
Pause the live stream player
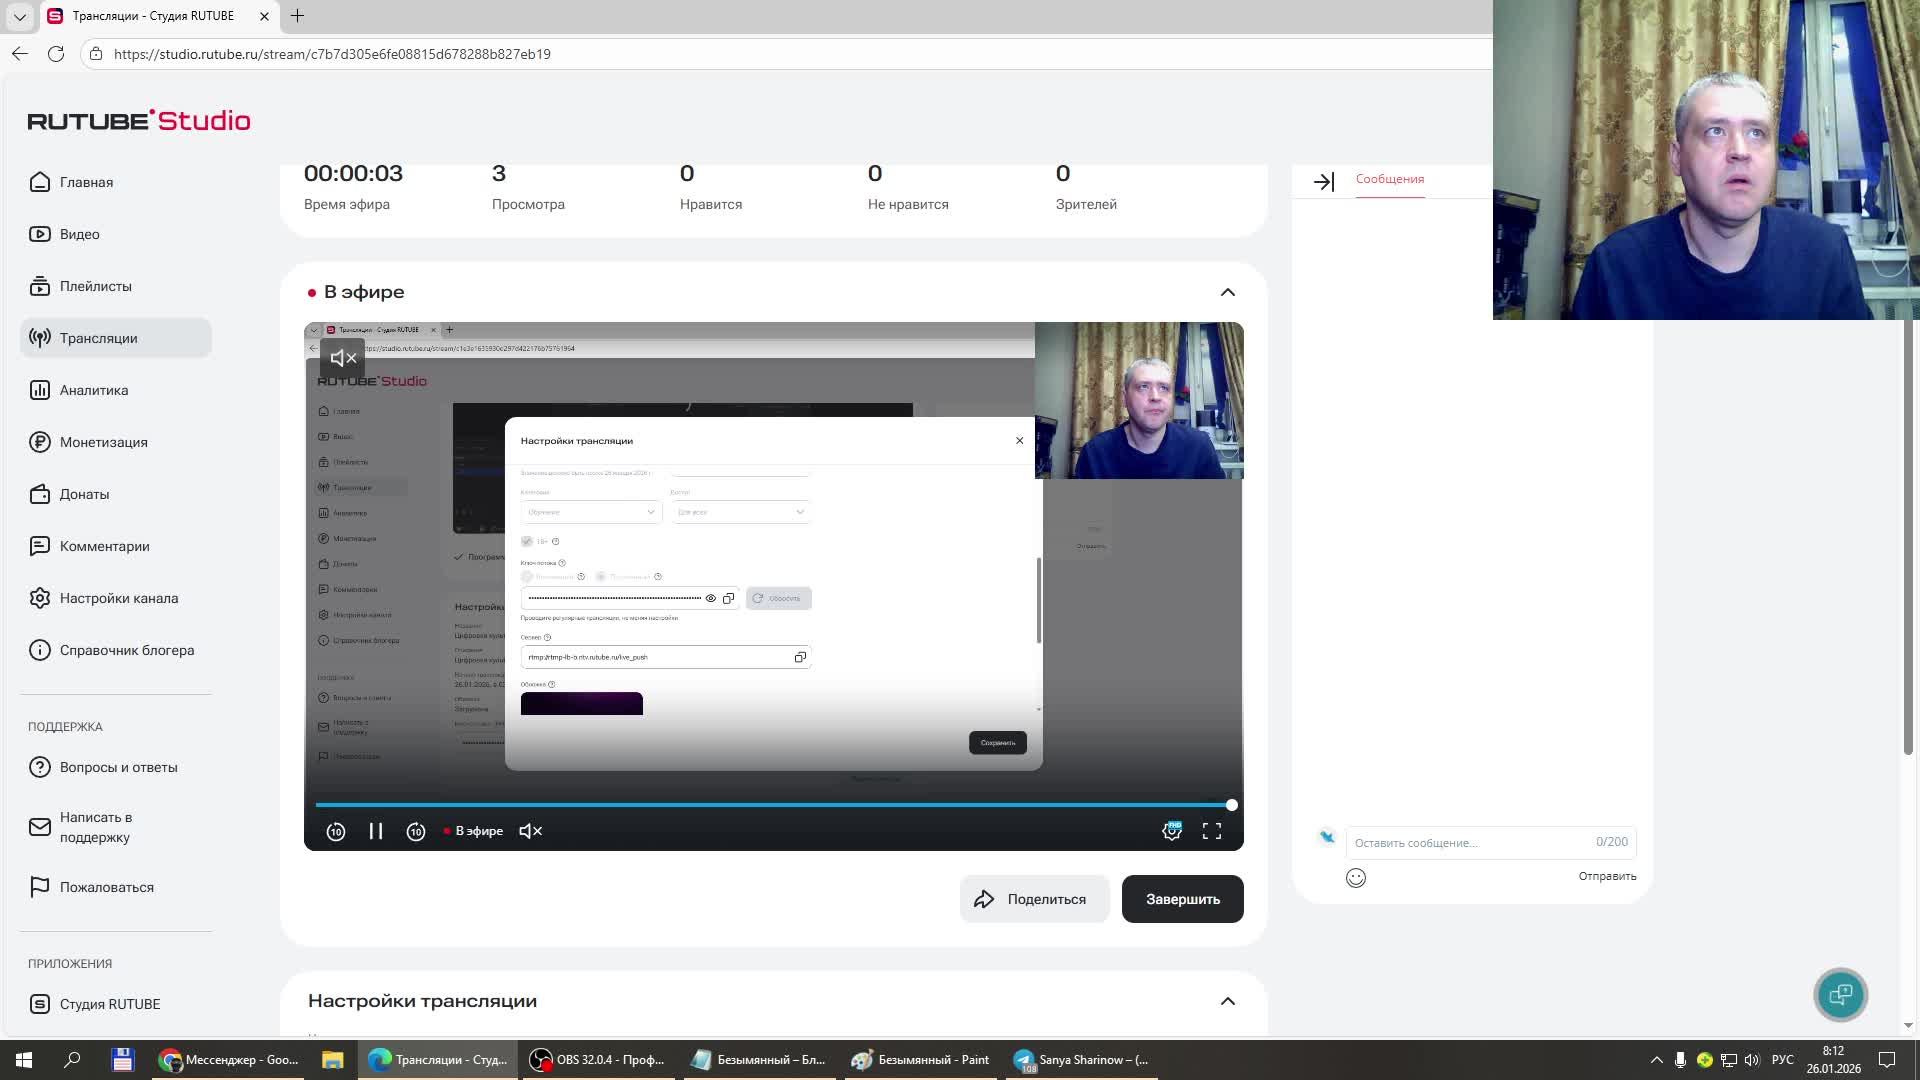coord(376,831)
